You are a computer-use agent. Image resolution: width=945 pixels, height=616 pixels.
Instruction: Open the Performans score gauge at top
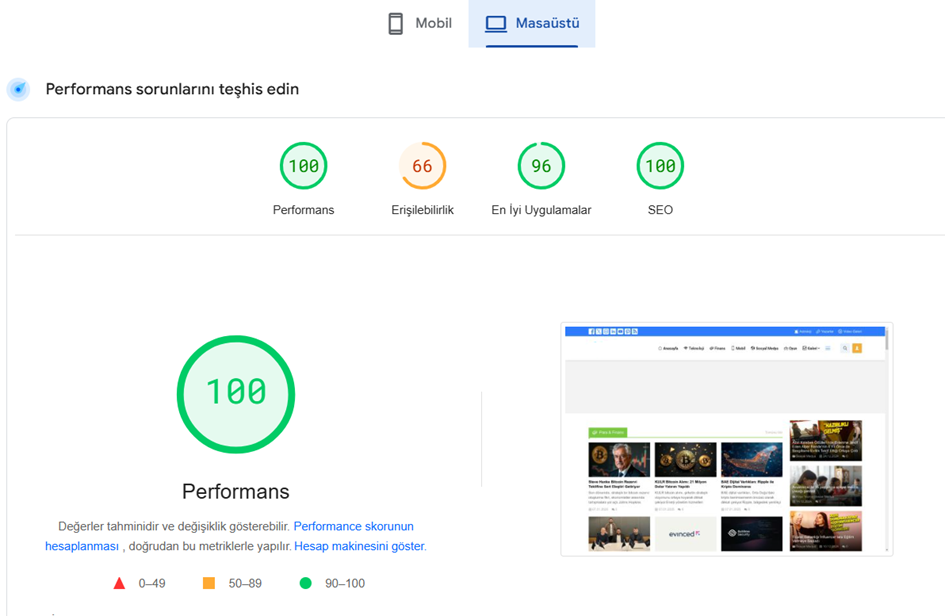(x=303, y=166)
